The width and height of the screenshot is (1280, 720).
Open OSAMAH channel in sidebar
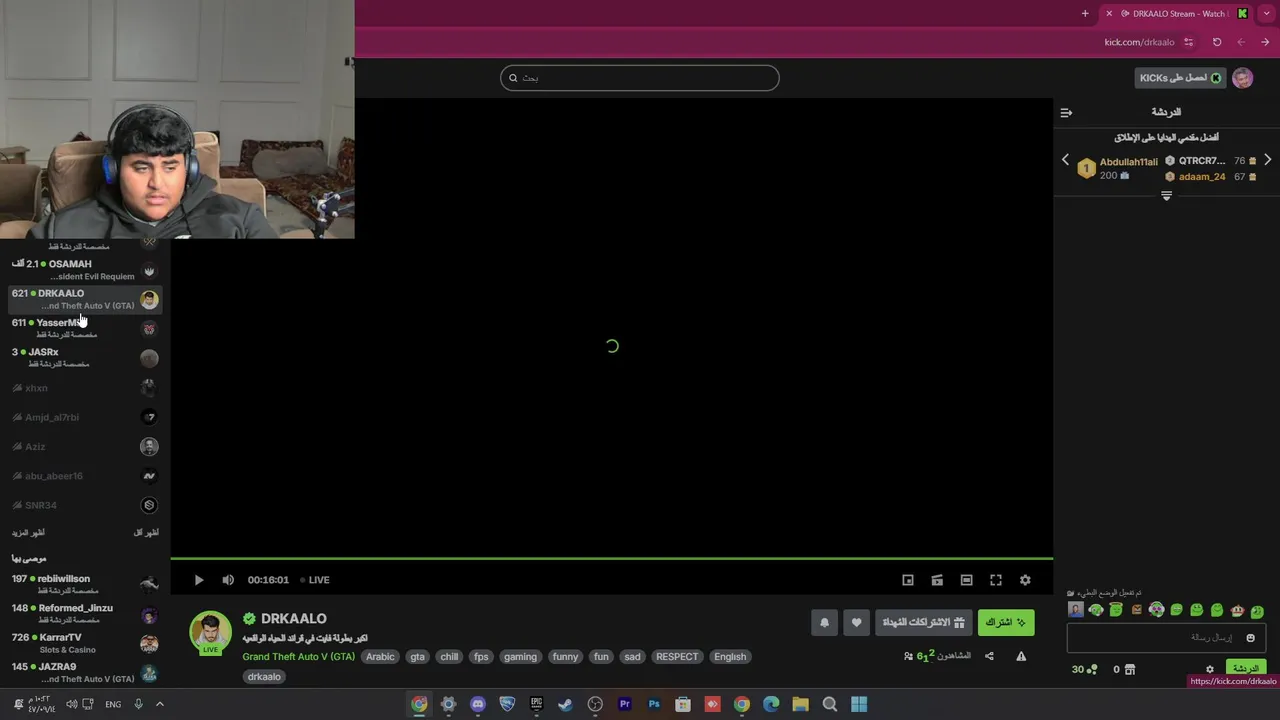pos(85,270)
